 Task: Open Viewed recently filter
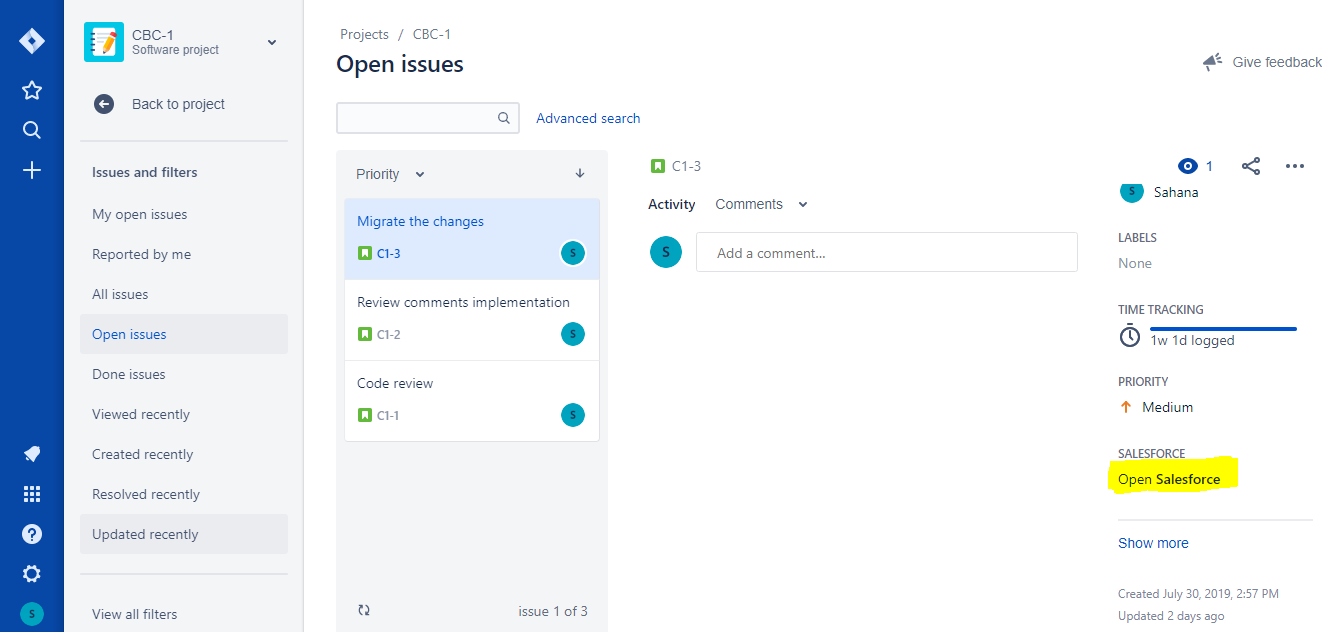pos(184,414)
